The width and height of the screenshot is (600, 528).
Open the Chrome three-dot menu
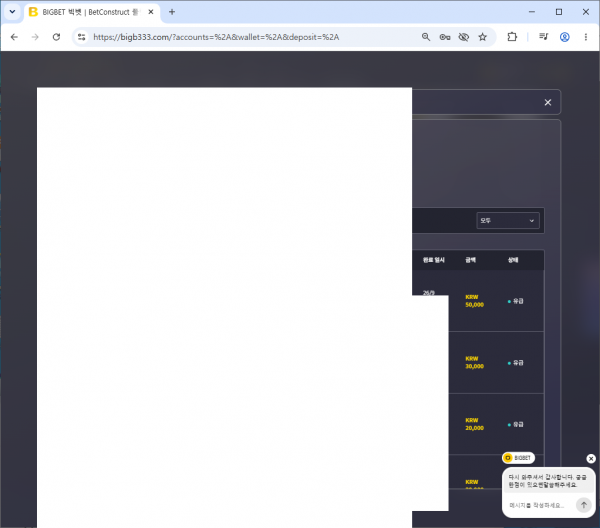coord(585,37)
